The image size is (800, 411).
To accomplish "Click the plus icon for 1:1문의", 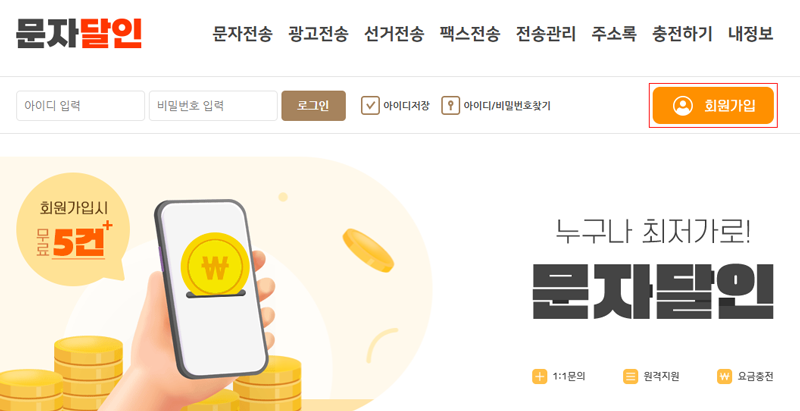I will coord(539,377).
